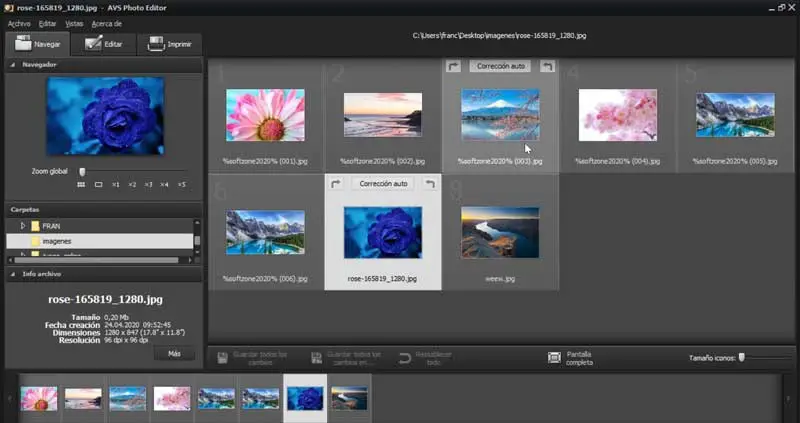Adjust the Zoom global slider handle
The height and width of the screenshot is (423, 800).
click(x=82, y=171)
